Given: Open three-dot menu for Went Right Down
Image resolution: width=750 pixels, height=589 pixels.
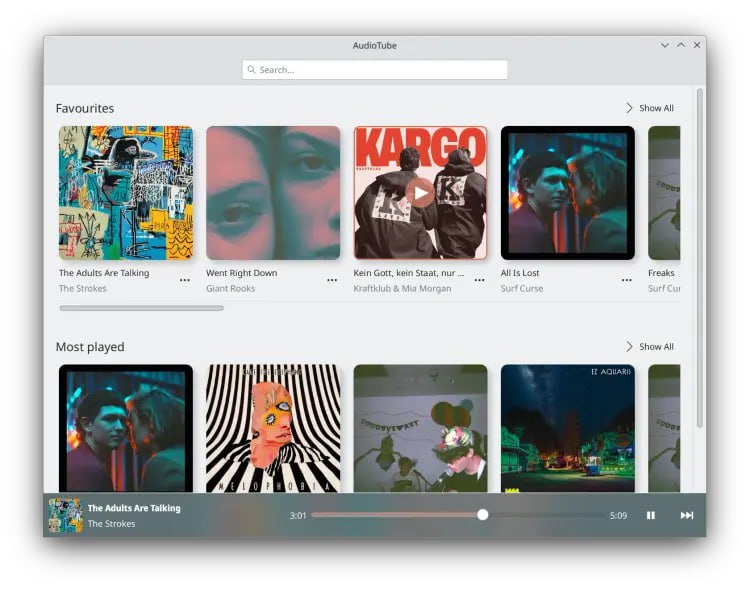Looking at the screenshot, I should tap(332, 281).
